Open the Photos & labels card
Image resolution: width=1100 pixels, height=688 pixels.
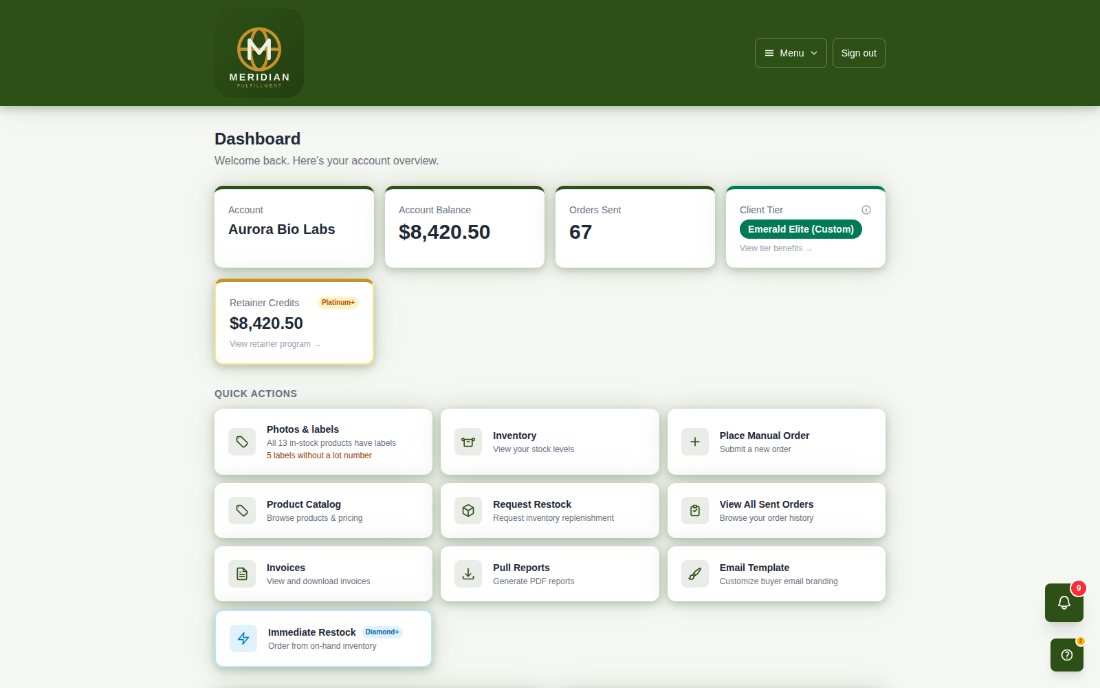[x=323, y=442]
